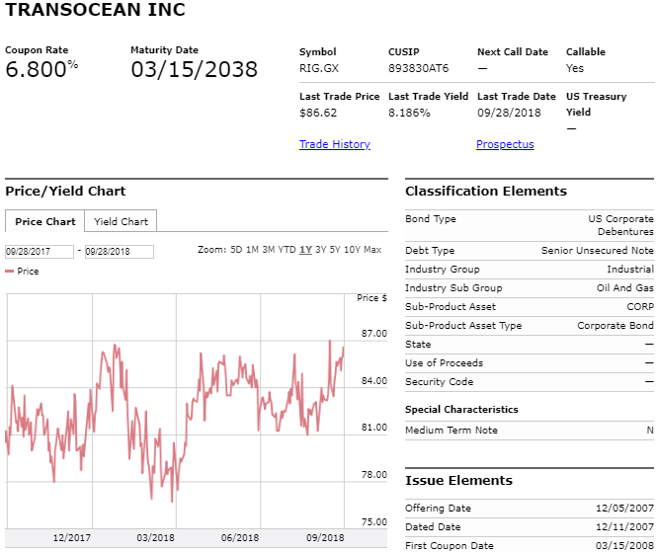Screen dimensions: 658x552
Task: Click the Bond Type row label
Action: (x=431, y=219)
